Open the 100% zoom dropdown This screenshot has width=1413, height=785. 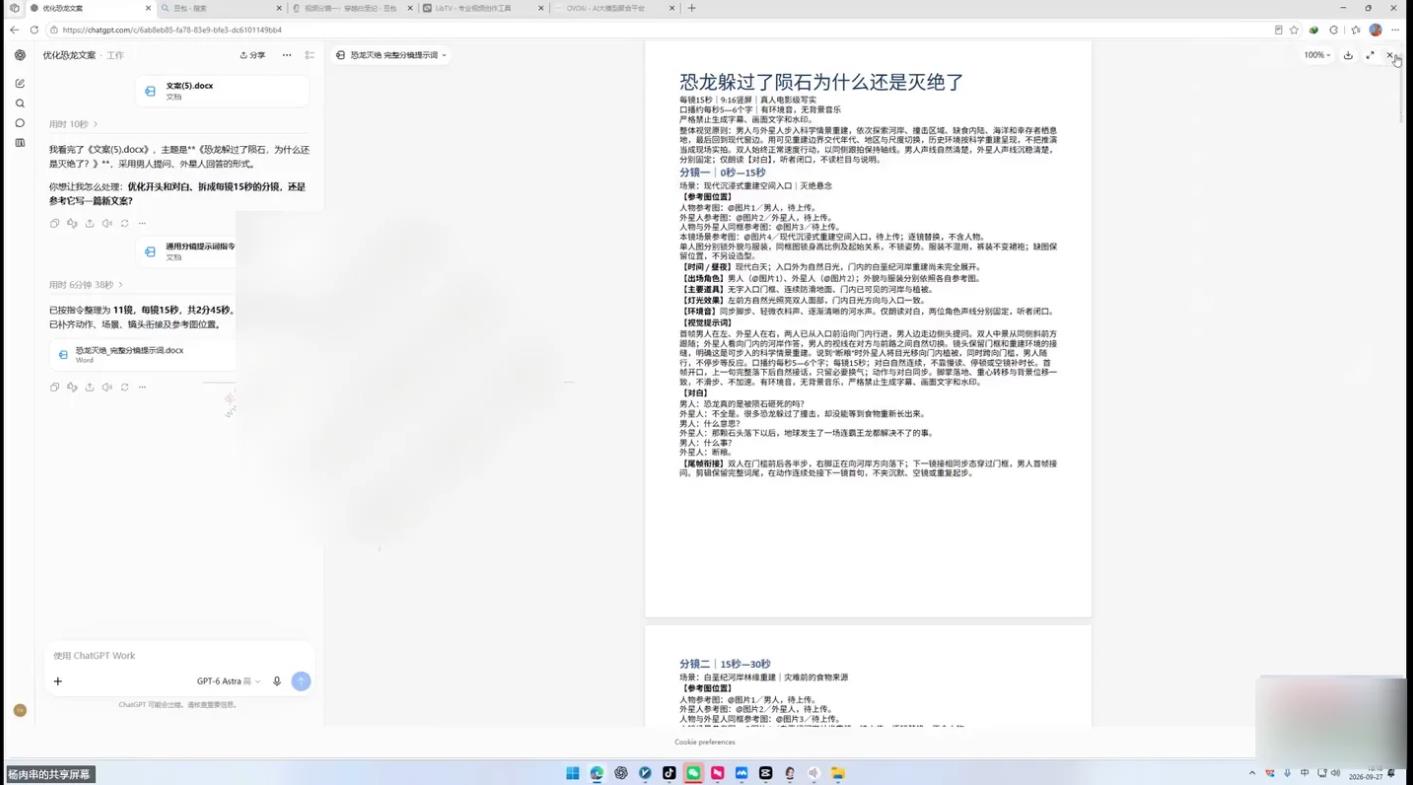[1317, 55]
